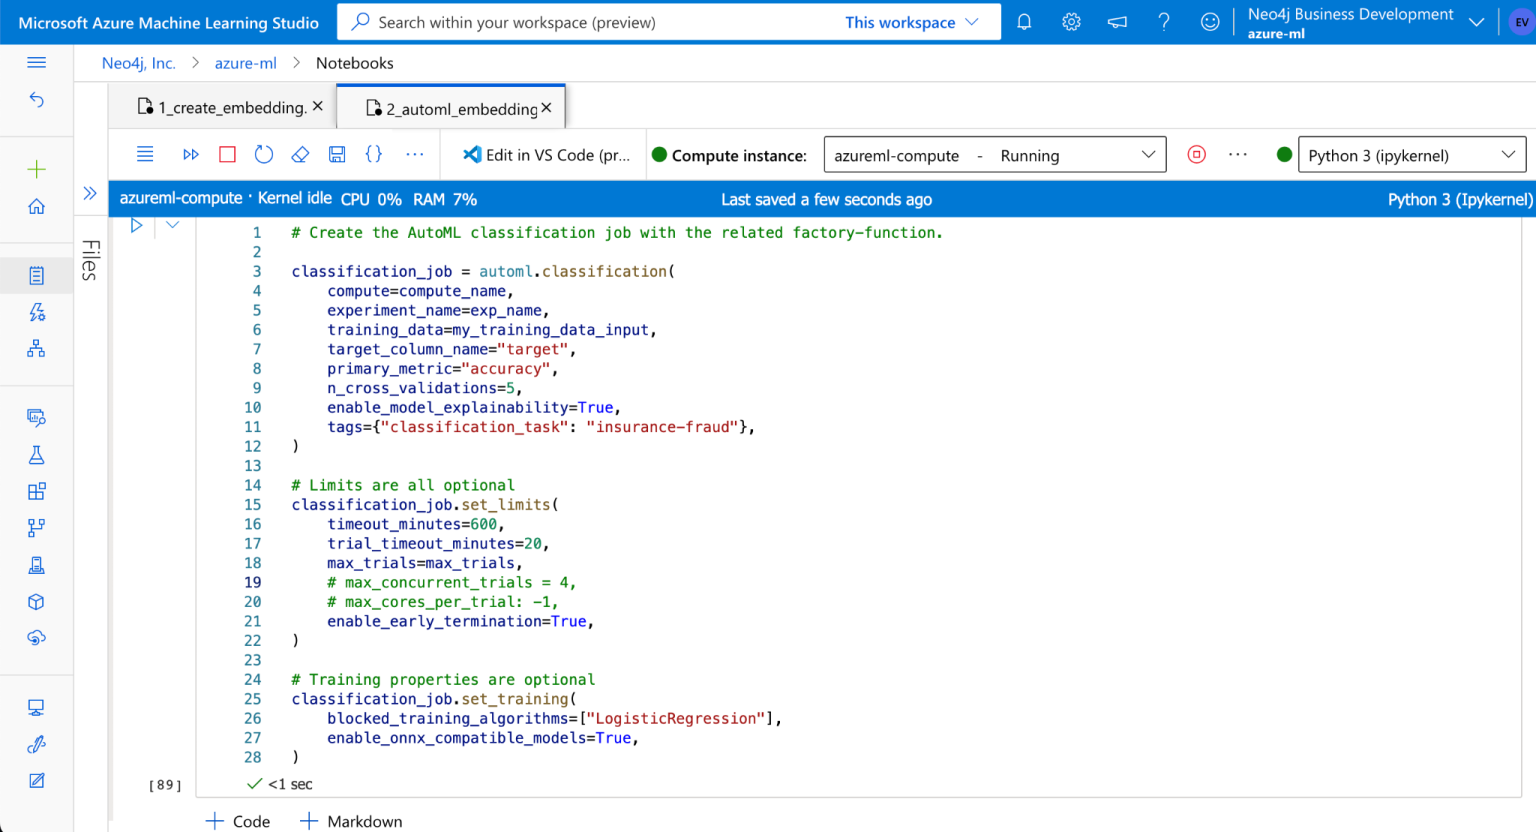Restart the kernel via the circular arrow icon
1536x832 pixels.
pyautogui.click(x=263, y=154)
